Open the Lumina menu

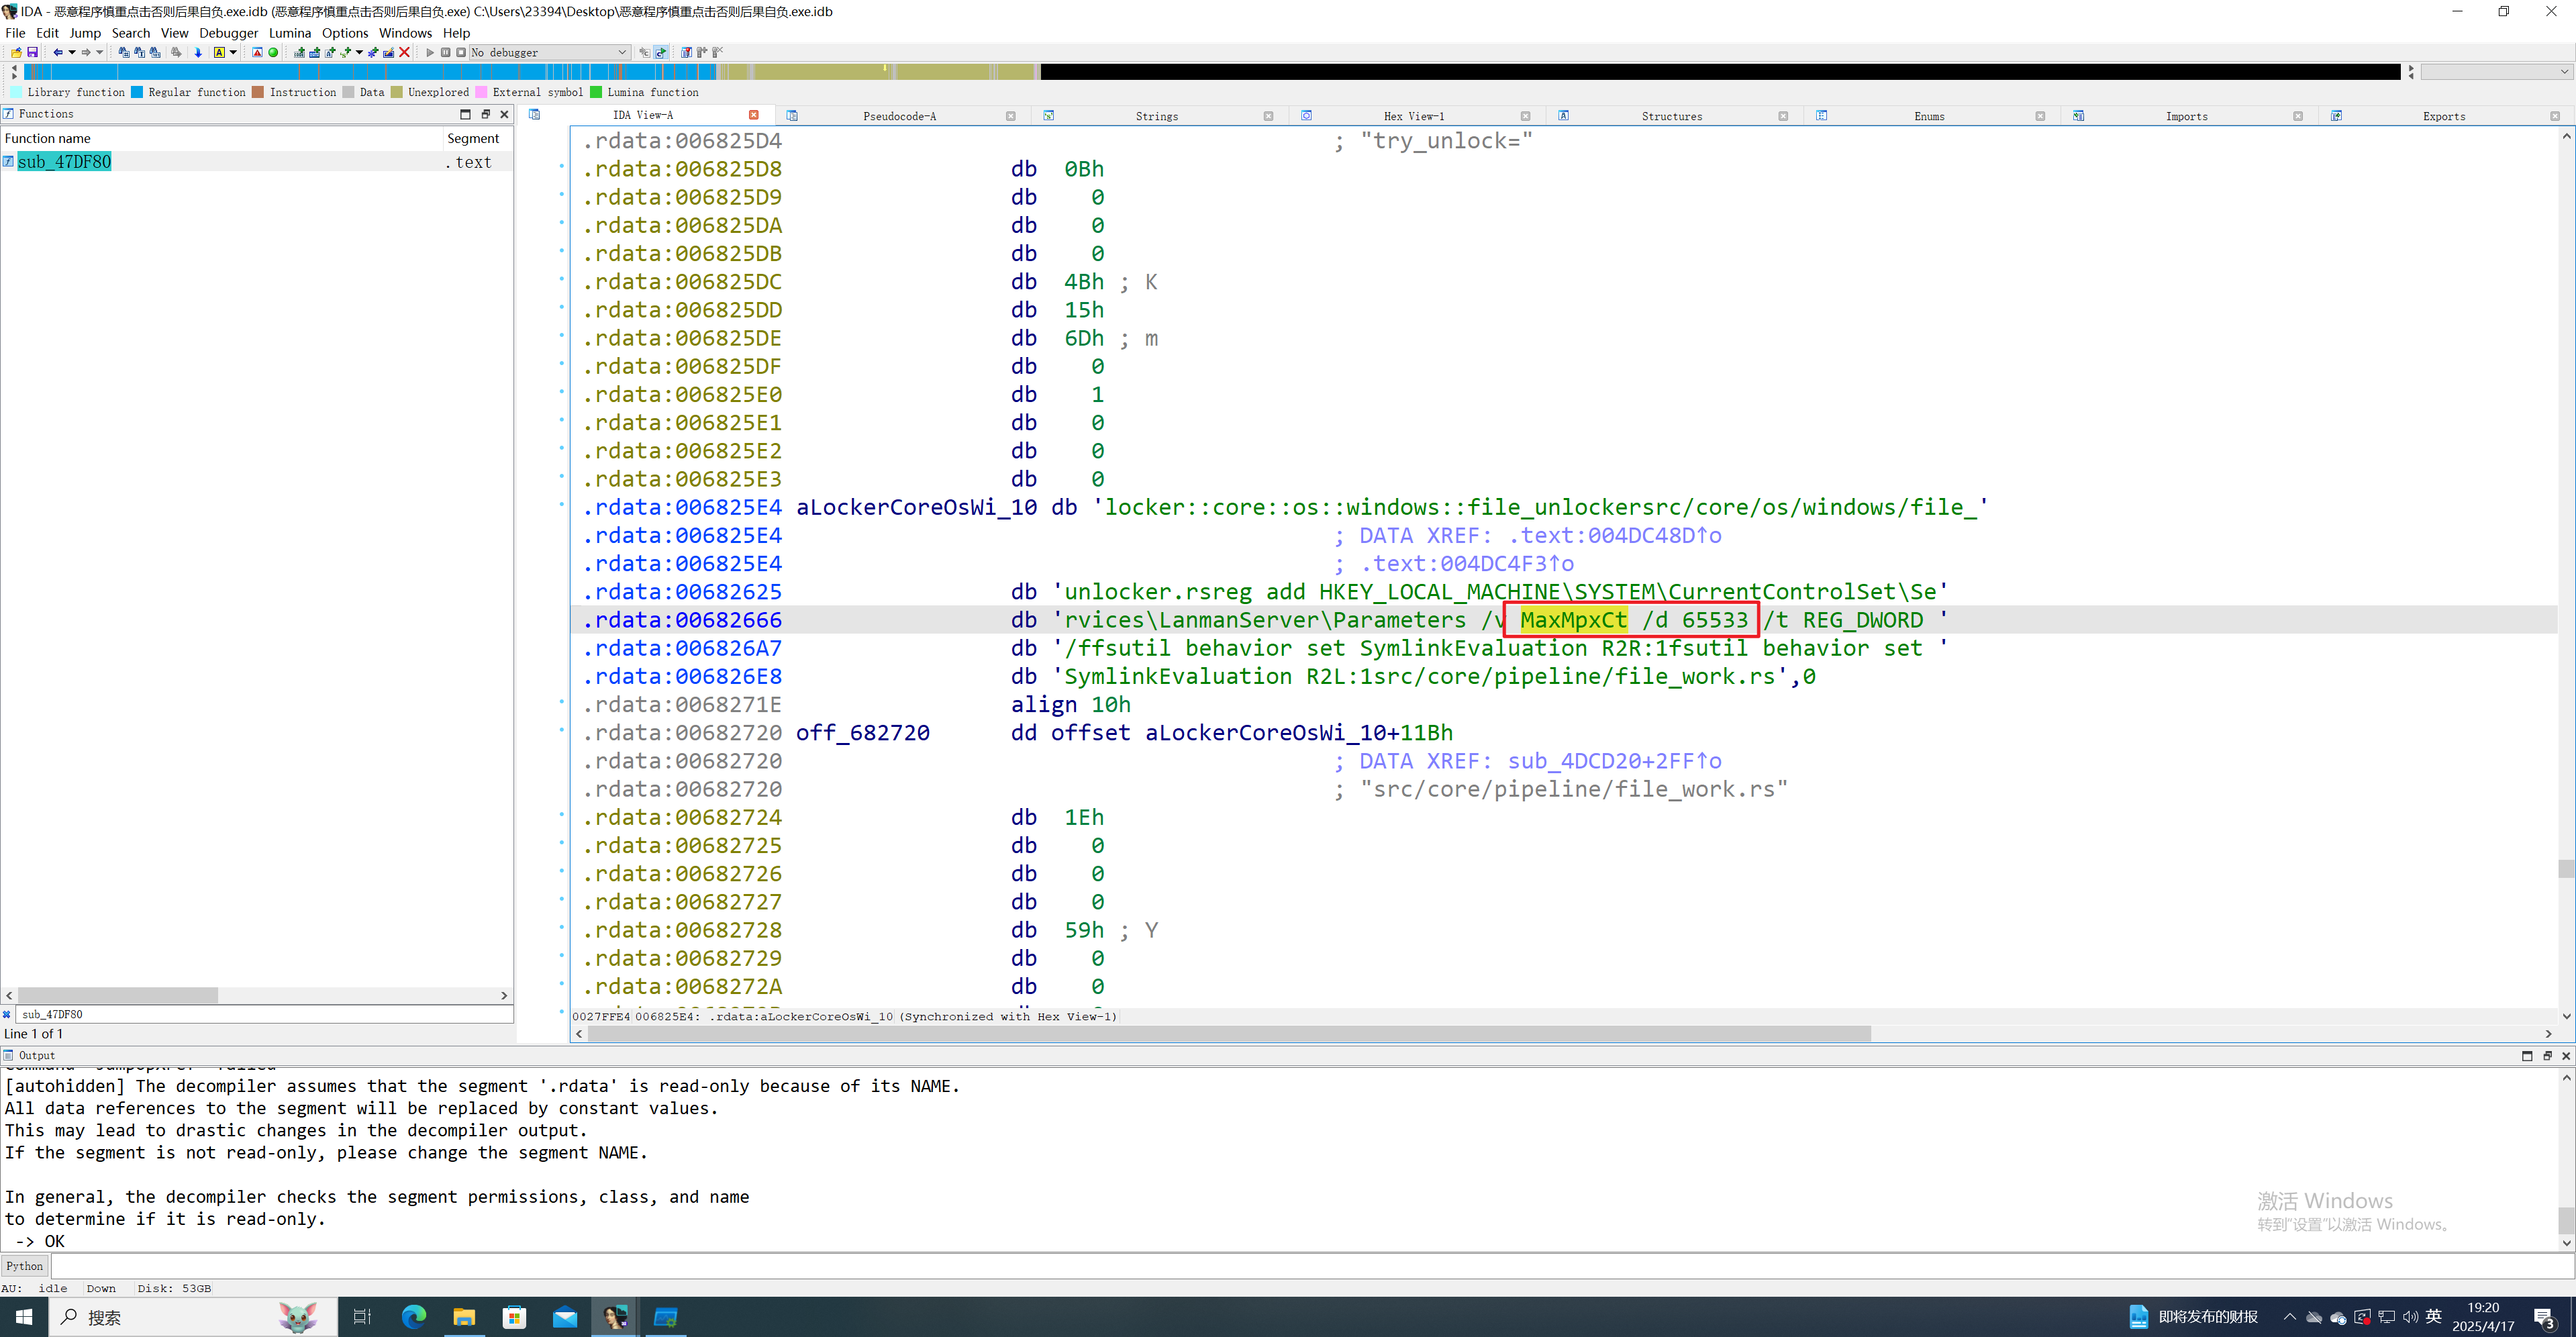tap(289, 33)
